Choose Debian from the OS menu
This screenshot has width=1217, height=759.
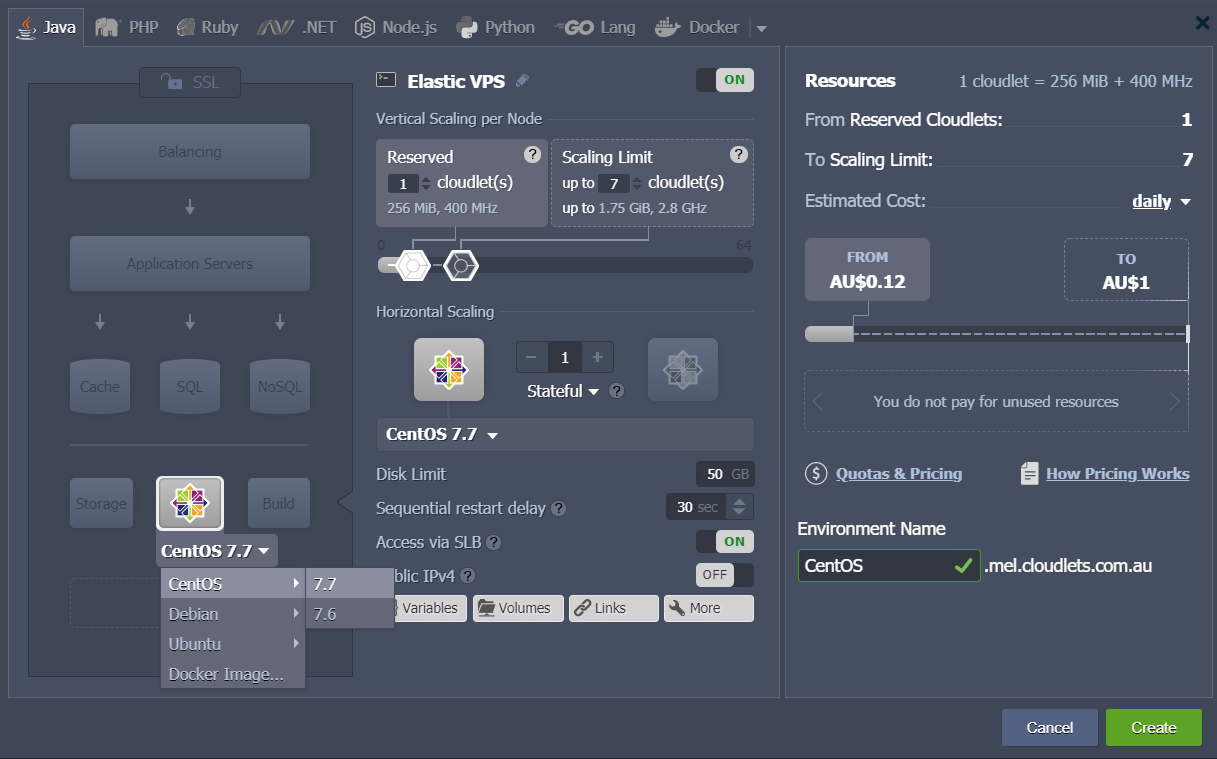coord(233,614)
